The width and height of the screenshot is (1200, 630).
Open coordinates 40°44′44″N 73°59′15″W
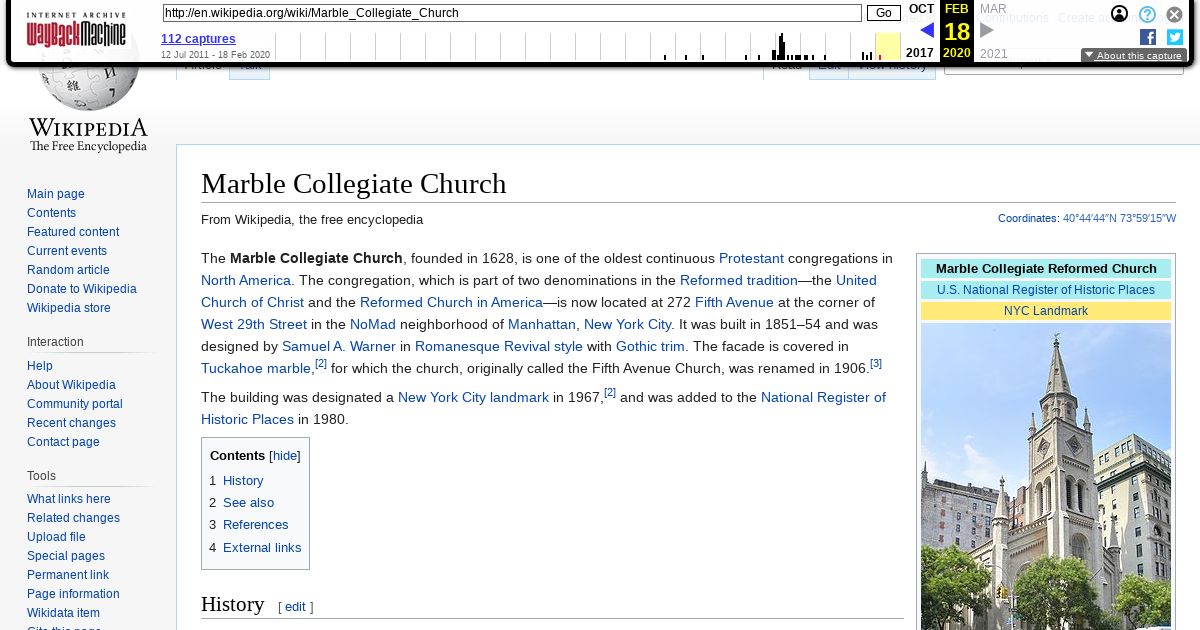click(x=1119, y=218)
